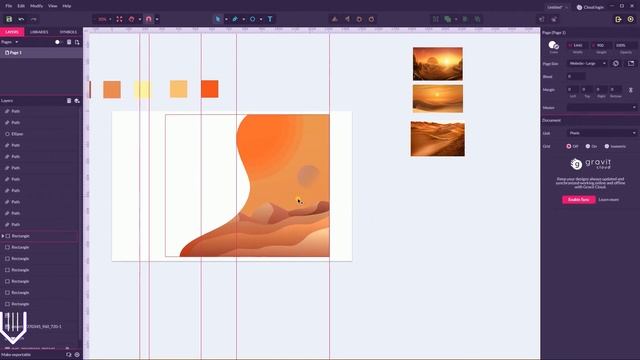Image resolution: width=640 pixels, height=360 pixels.
Task: Expand the selected Rectangle group layer
Action: click(x=3, y=236)
